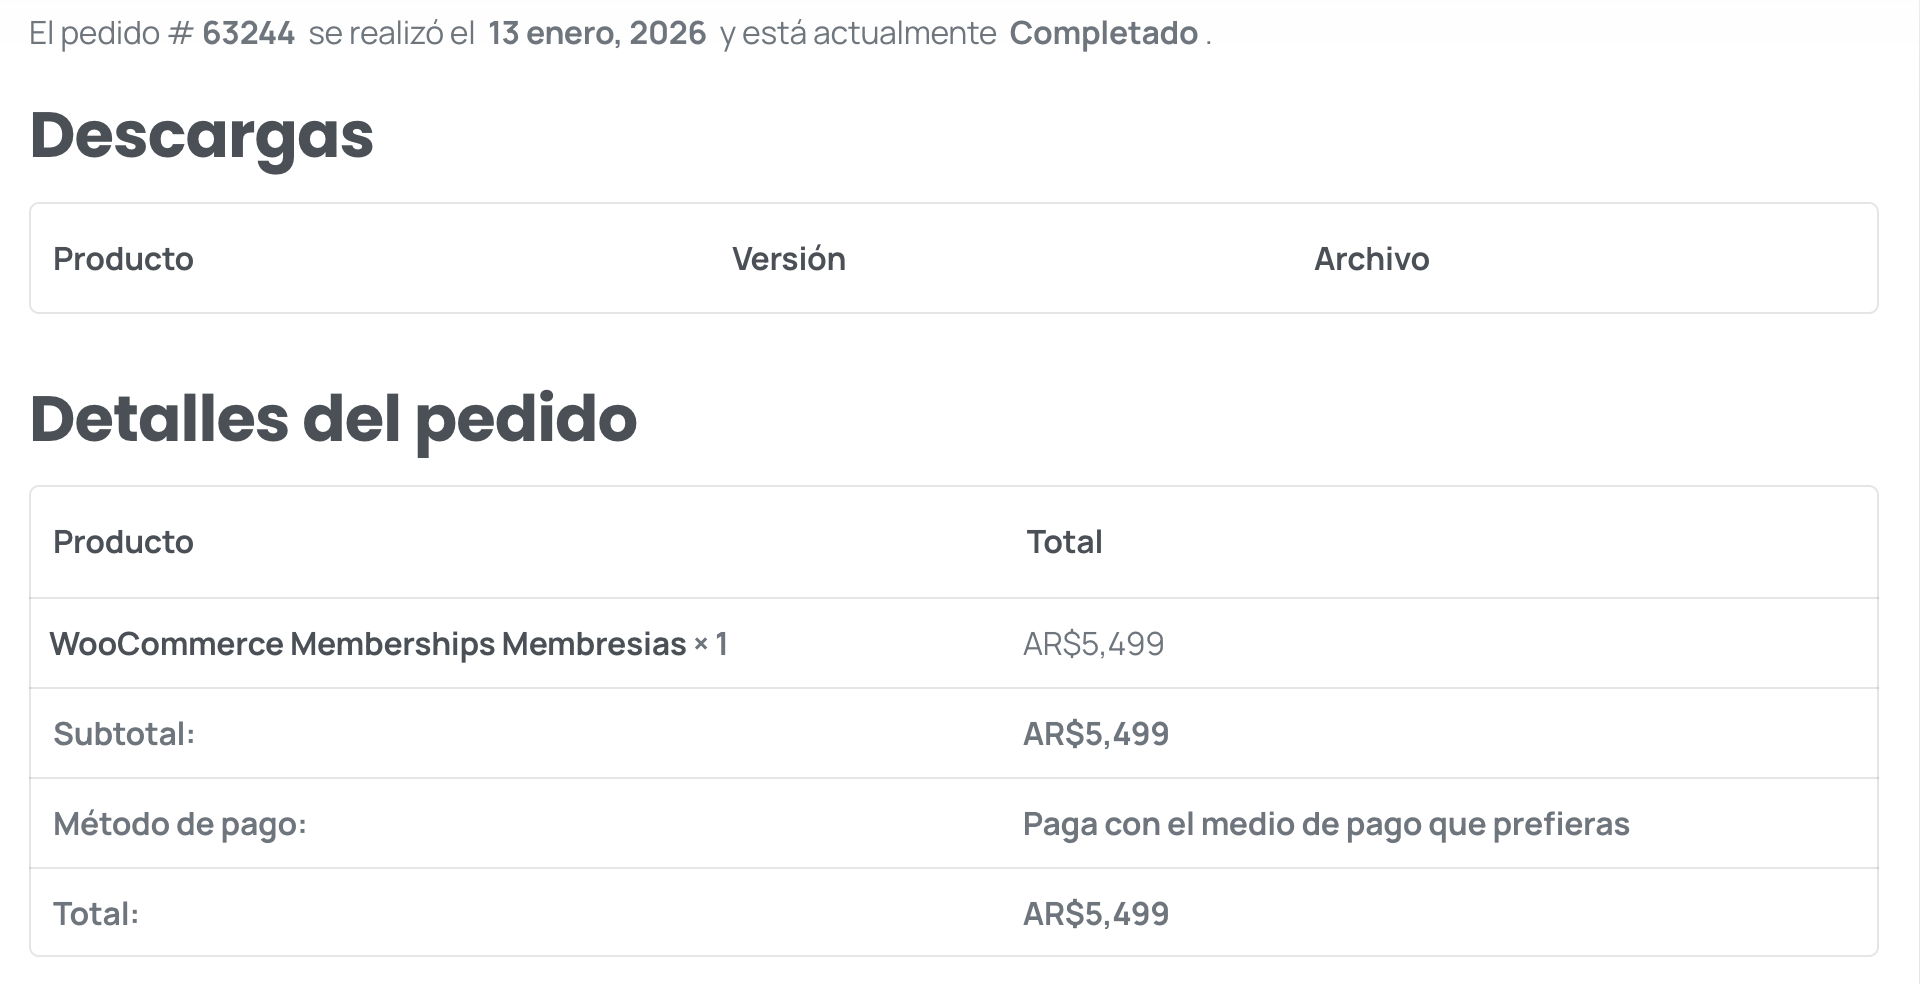Screen dimensions: 1920x984
Task: Click the Descargas section heading
Action: pos(201,135)
